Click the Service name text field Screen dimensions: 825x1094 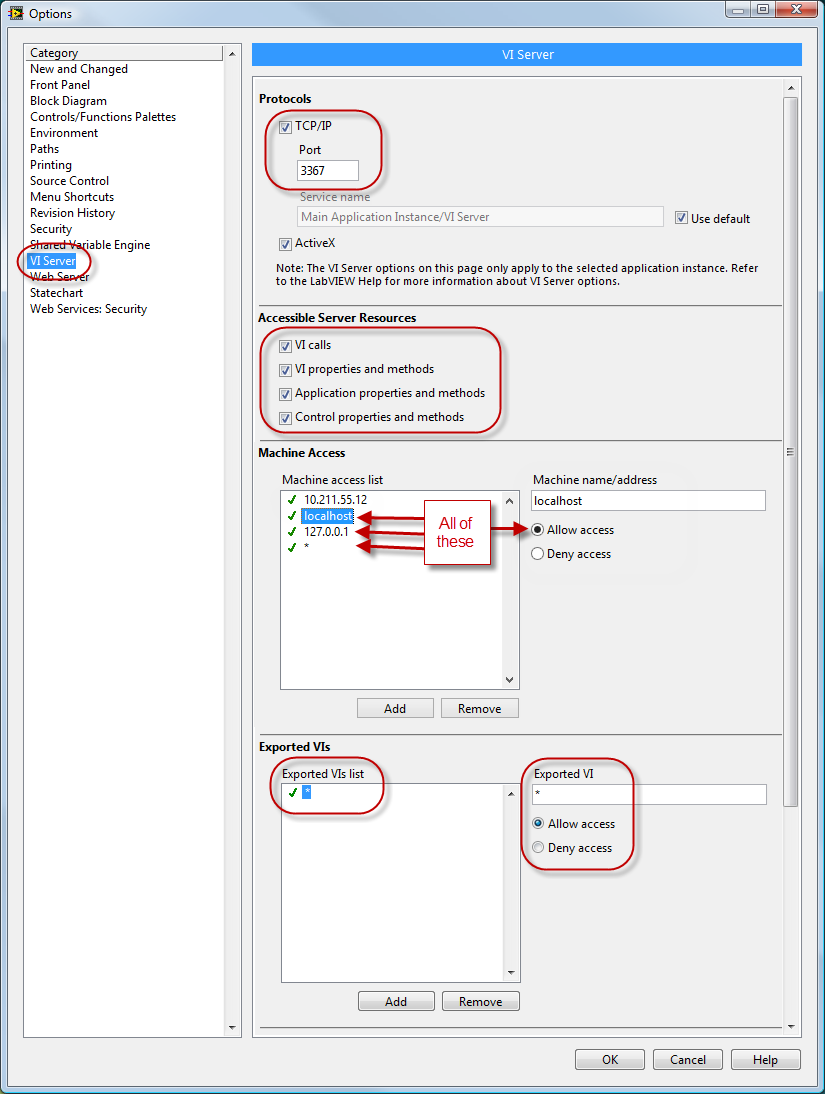[480, 217]
